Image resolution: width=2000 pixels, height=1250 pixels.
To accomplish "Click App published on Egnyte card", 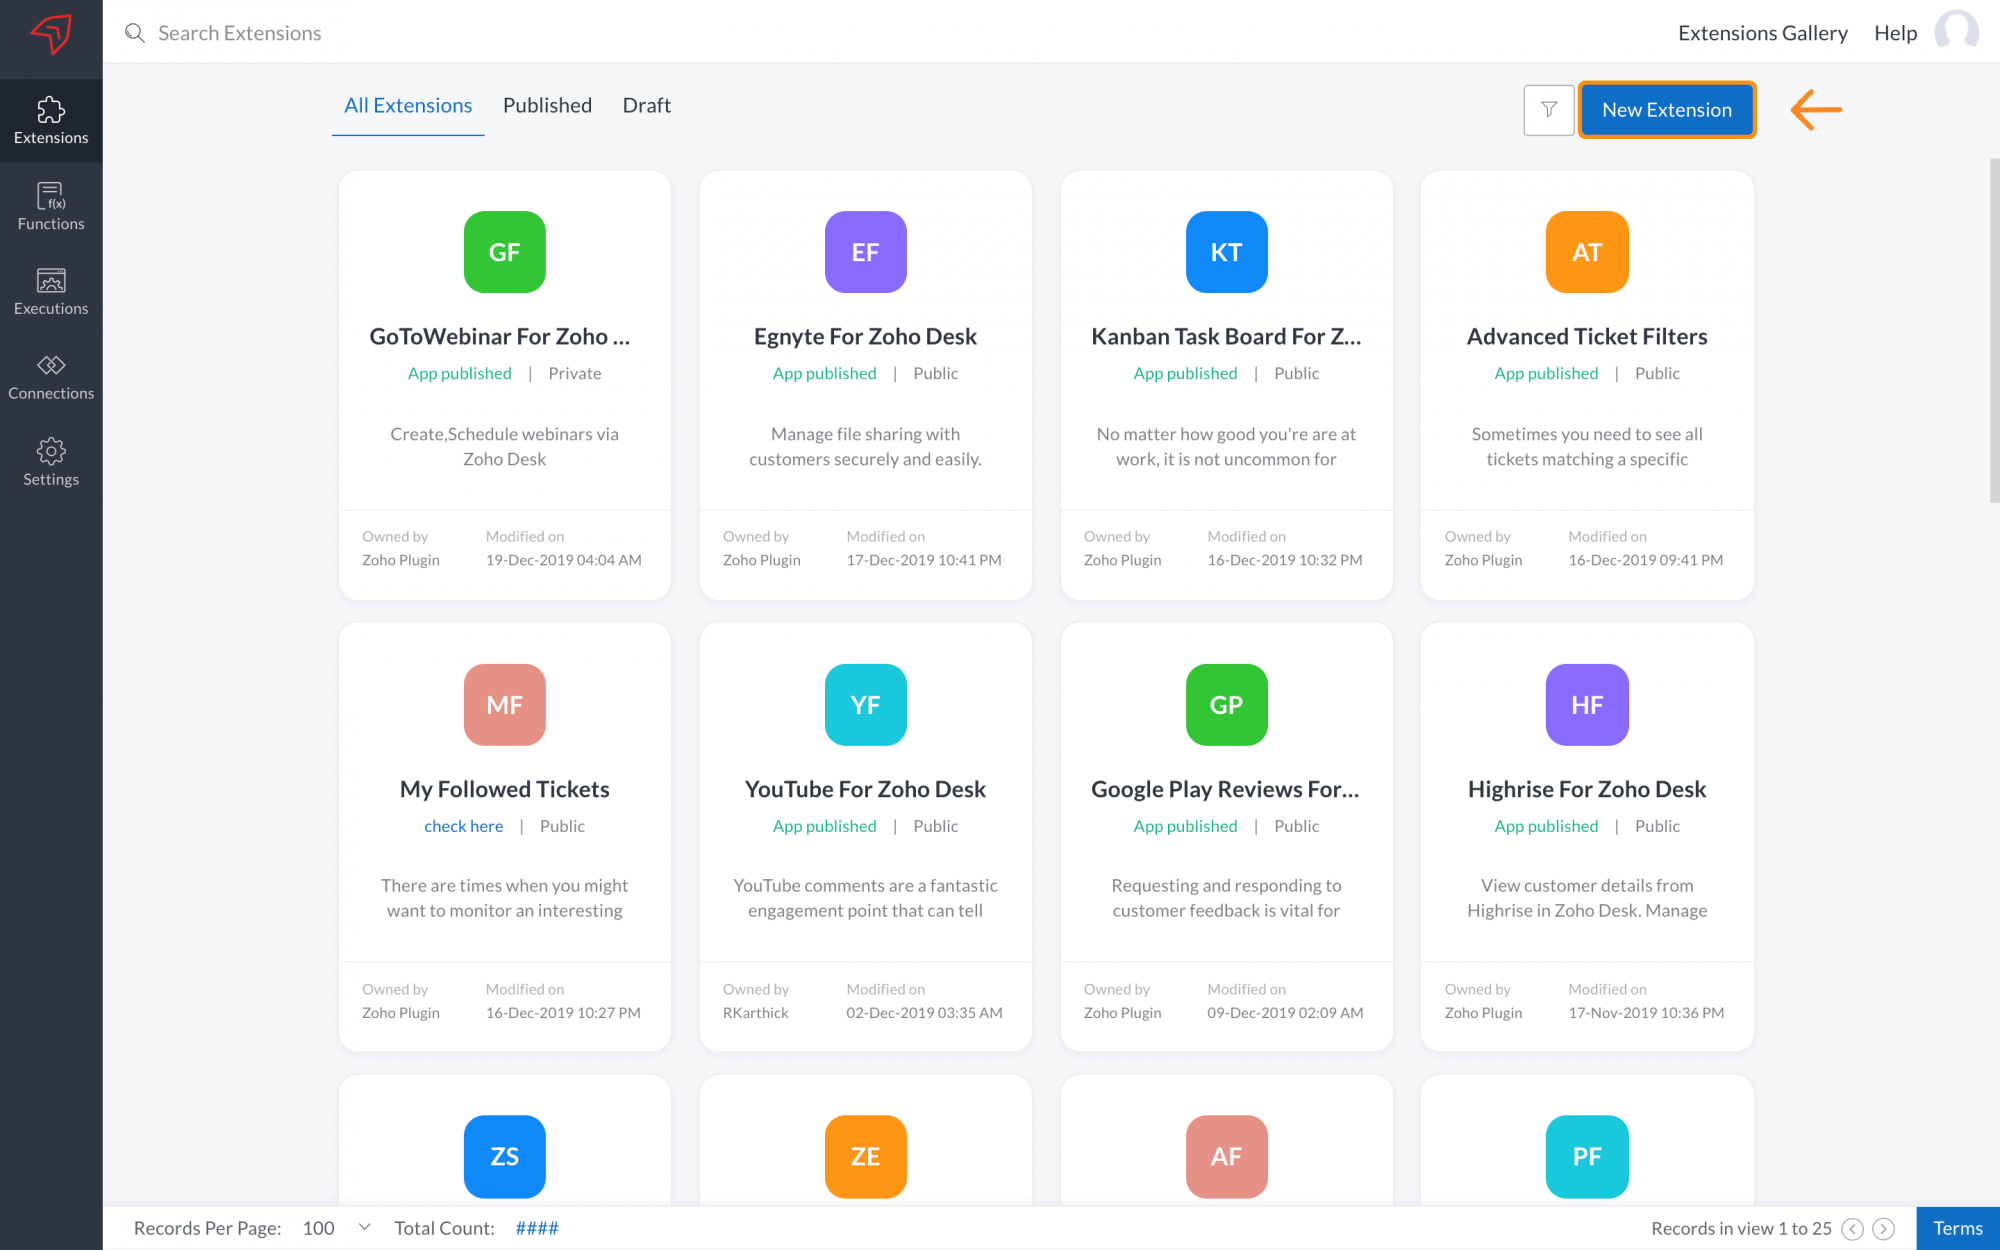I will click(824, 373).
